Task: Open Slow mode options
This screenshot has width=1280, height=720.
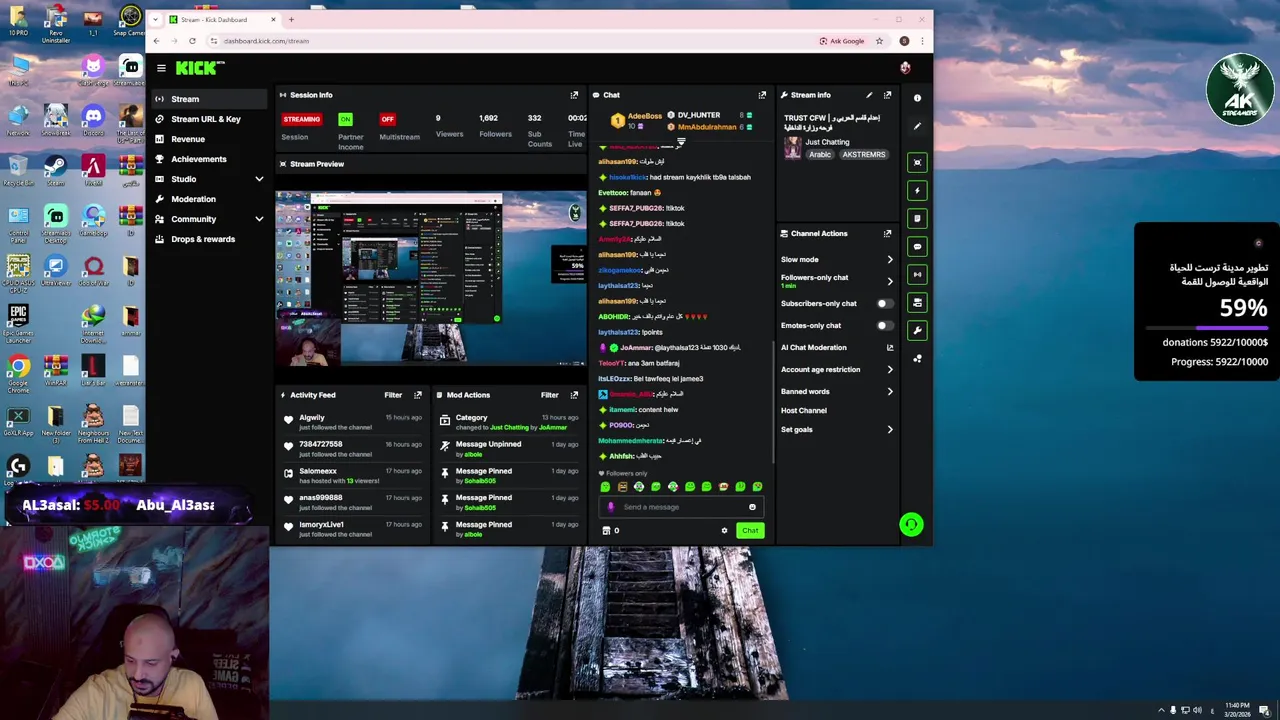Action: click(x=837, y=259)
